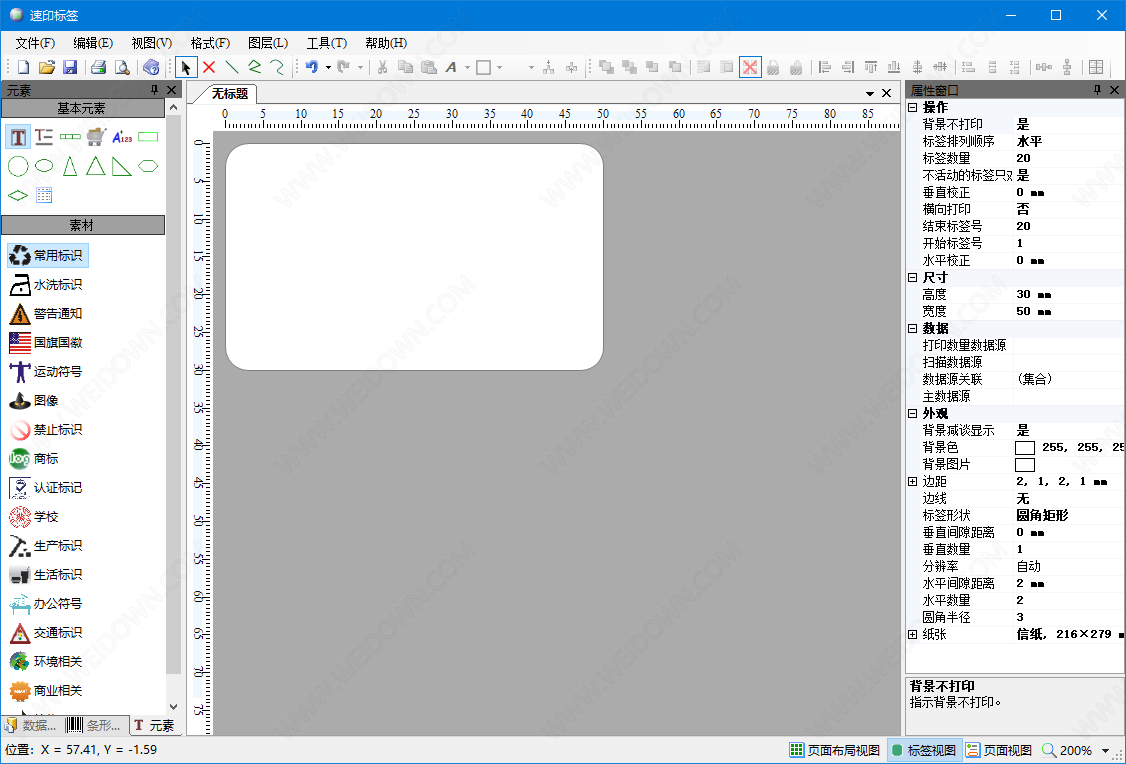The image size is (1126, 764).
Task: Select the text element tool
Action: pyautogui.click(x=18, y=137)
